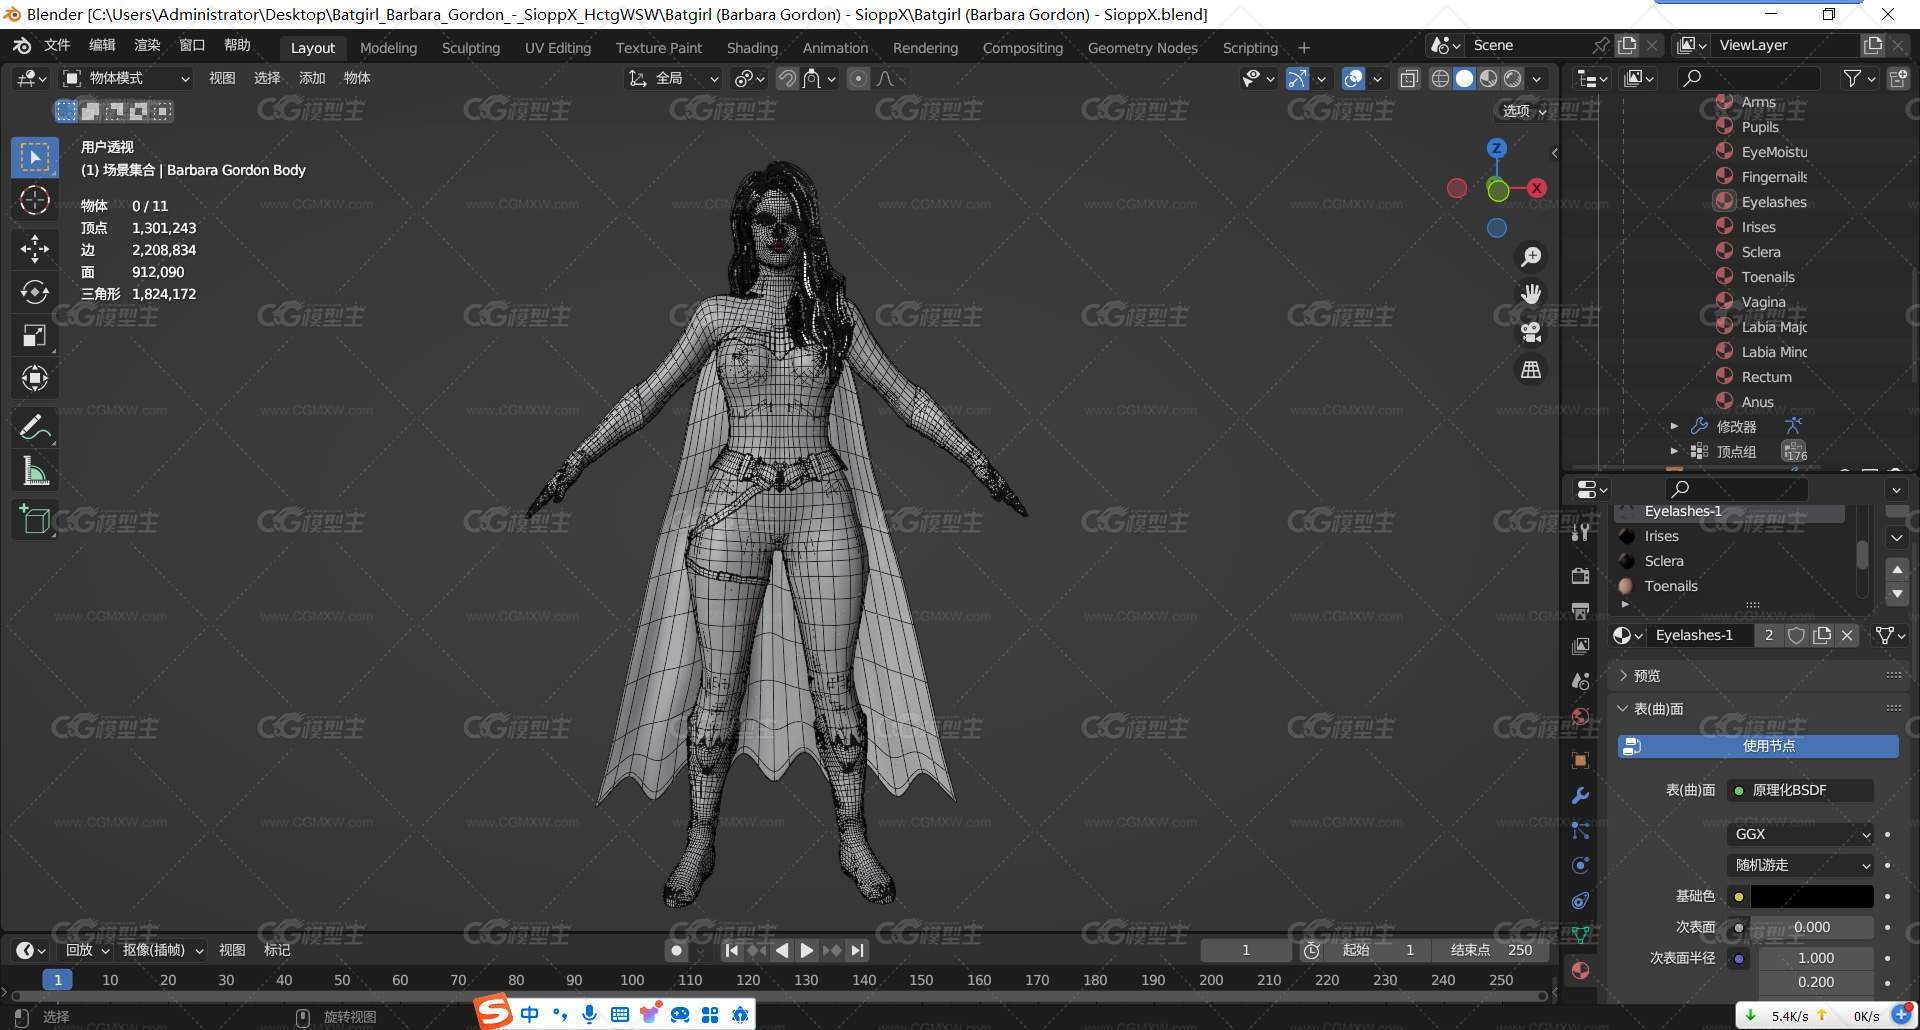
Task: Open the 渲染 Render menu
Action: pos(147,45)
